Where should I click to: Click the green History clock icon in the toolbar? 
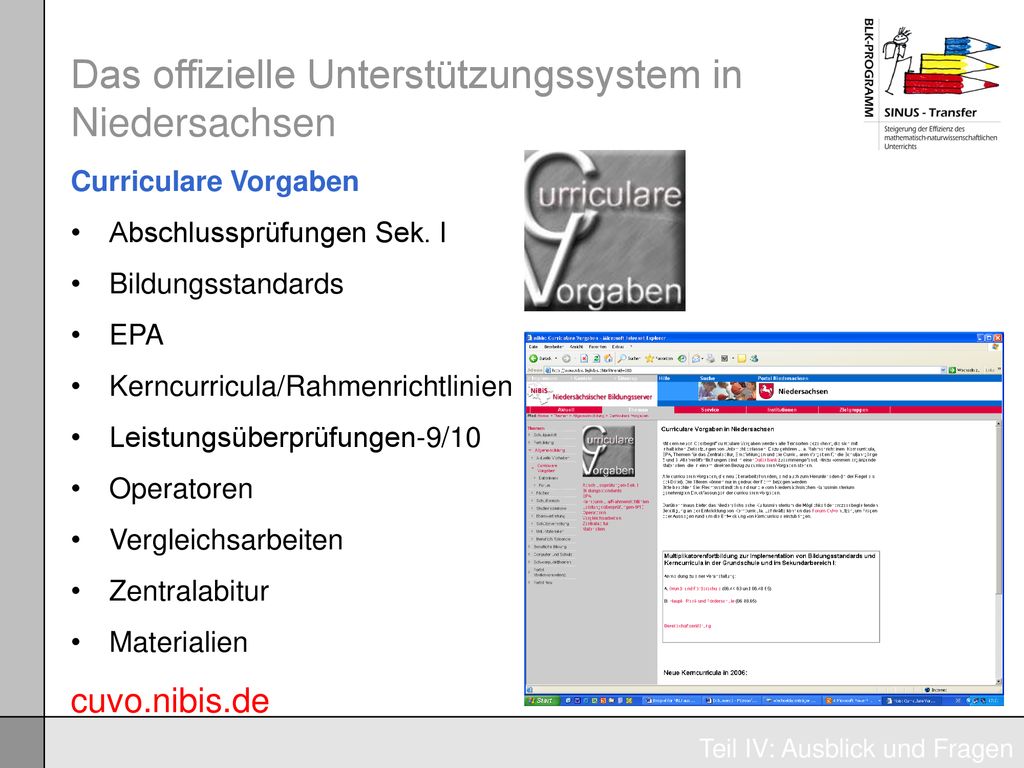coord(682,359)
